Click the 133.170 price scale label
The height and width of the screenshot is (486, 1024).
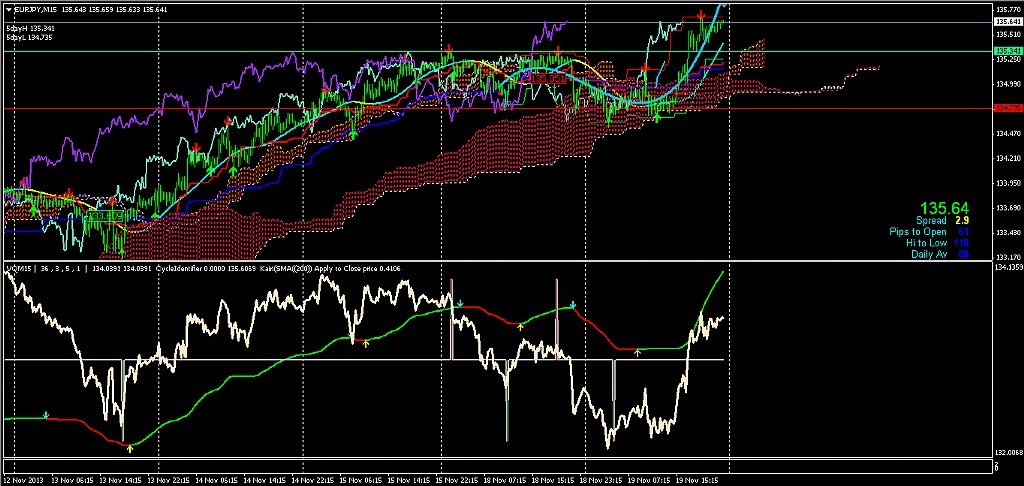1008,257
